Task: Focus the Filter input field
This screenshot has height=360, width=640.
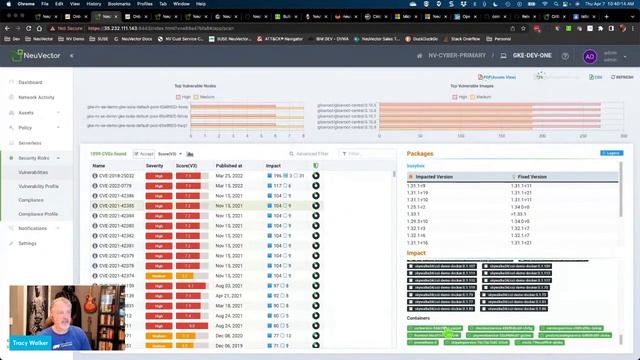Action: [366, 154]
